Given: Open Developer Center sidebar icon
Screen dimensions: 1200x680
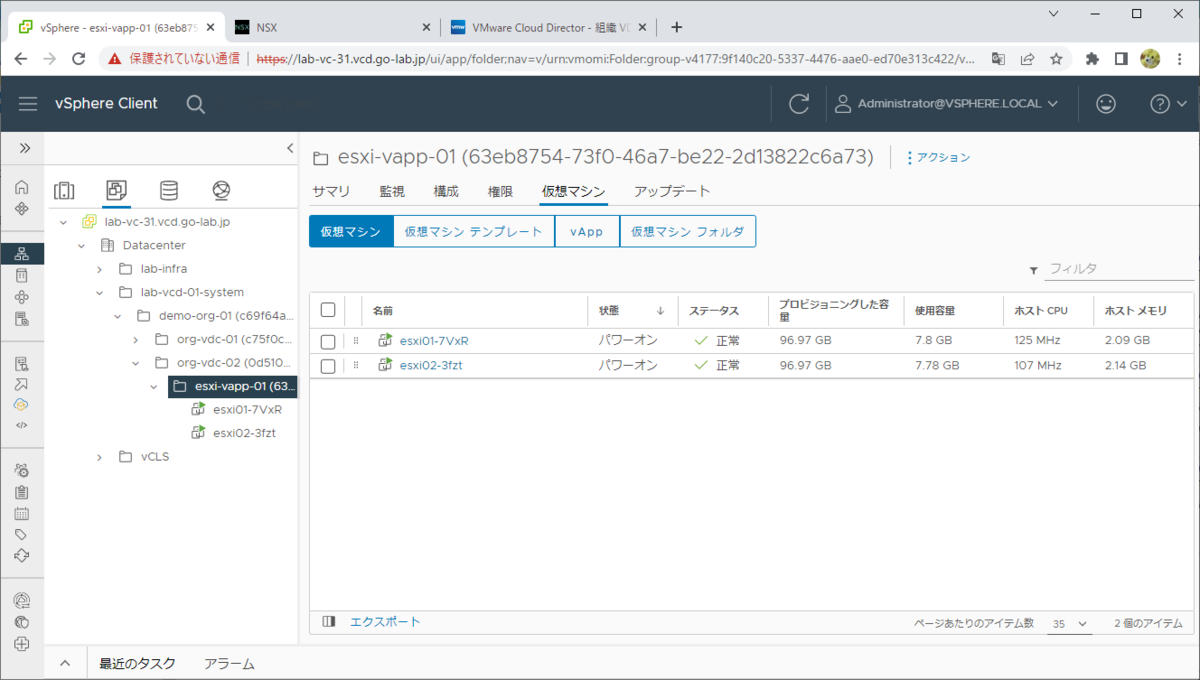Looking at the screenshot, I should (x=22, y=425).
